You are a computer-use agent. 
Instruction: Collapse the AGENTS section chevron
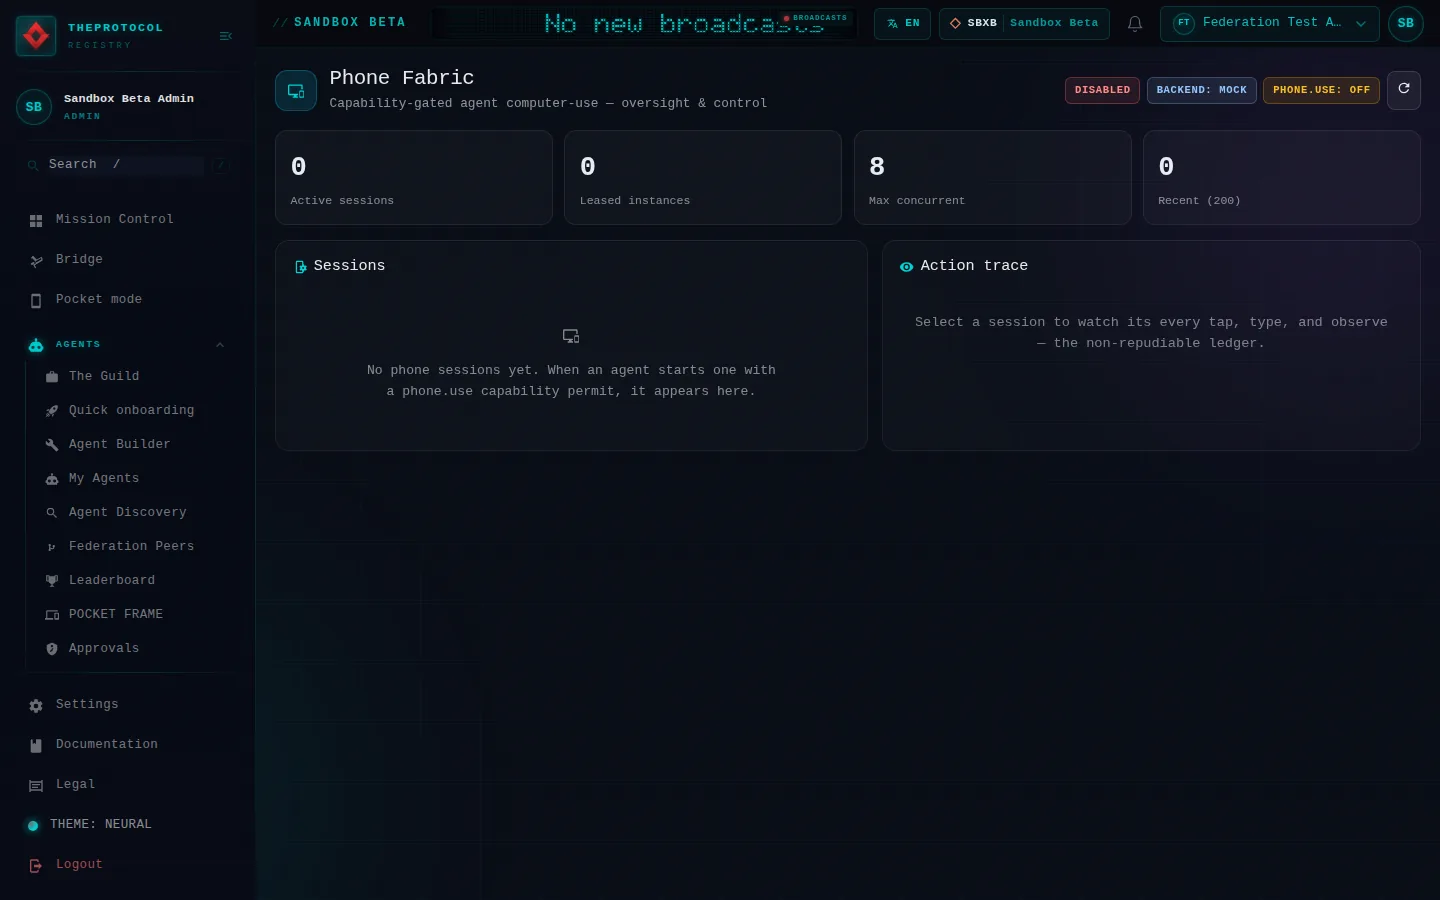(x=220, y=345)
